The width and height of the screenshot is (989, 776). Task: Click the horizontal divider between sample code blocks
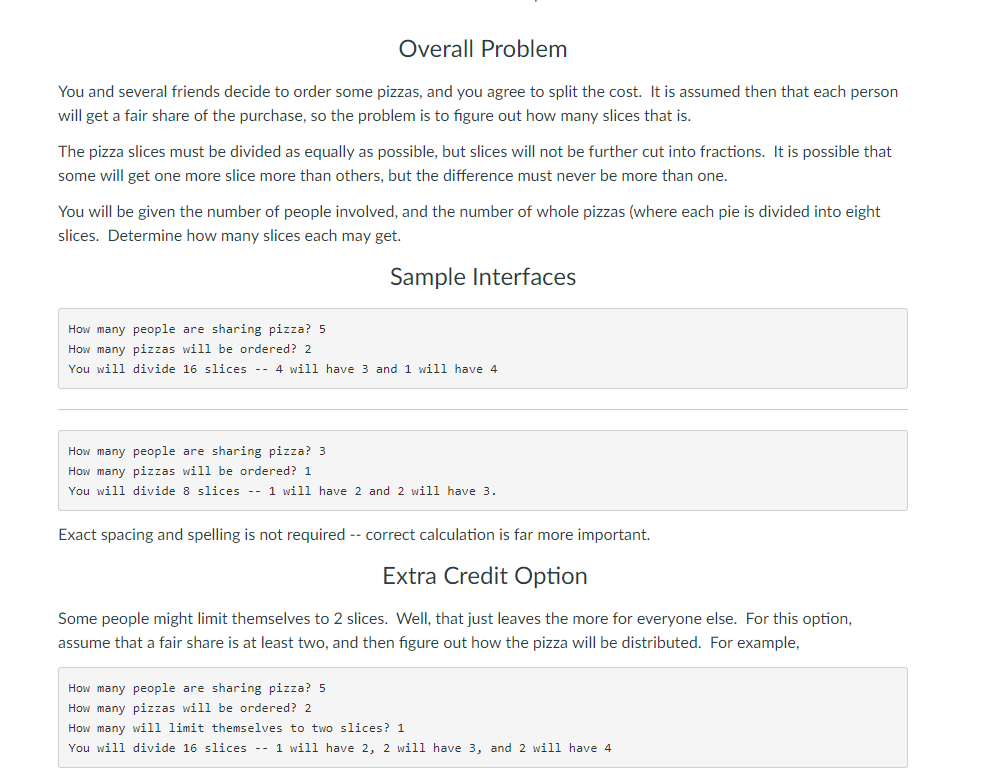tap(482, 410)
